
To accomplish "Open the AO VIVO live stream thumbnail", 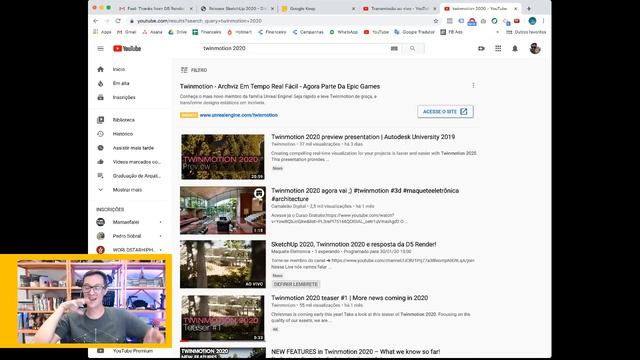I will tap(223, 264).
